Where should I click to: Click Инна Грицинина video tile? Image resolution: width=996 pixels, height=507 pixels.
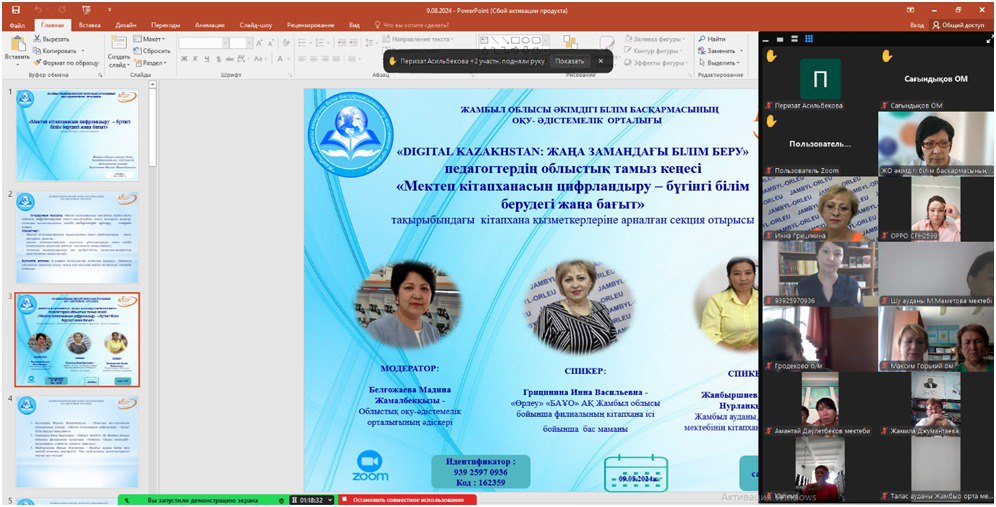(818, 208)
